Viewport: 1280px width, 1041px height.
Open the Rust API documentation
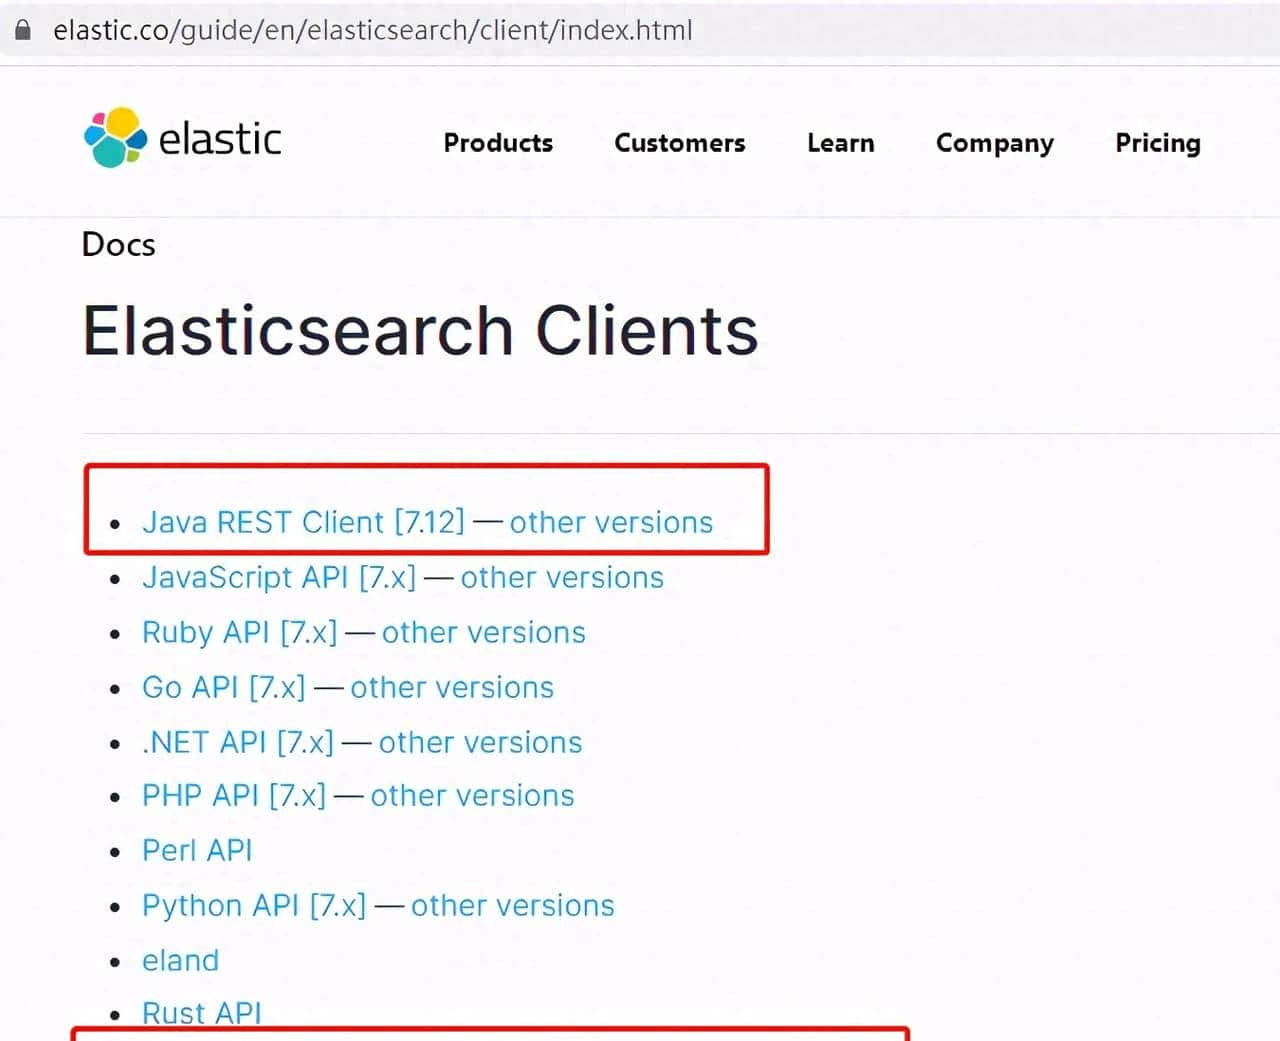pyautogui.click(x=202, y=1012)
